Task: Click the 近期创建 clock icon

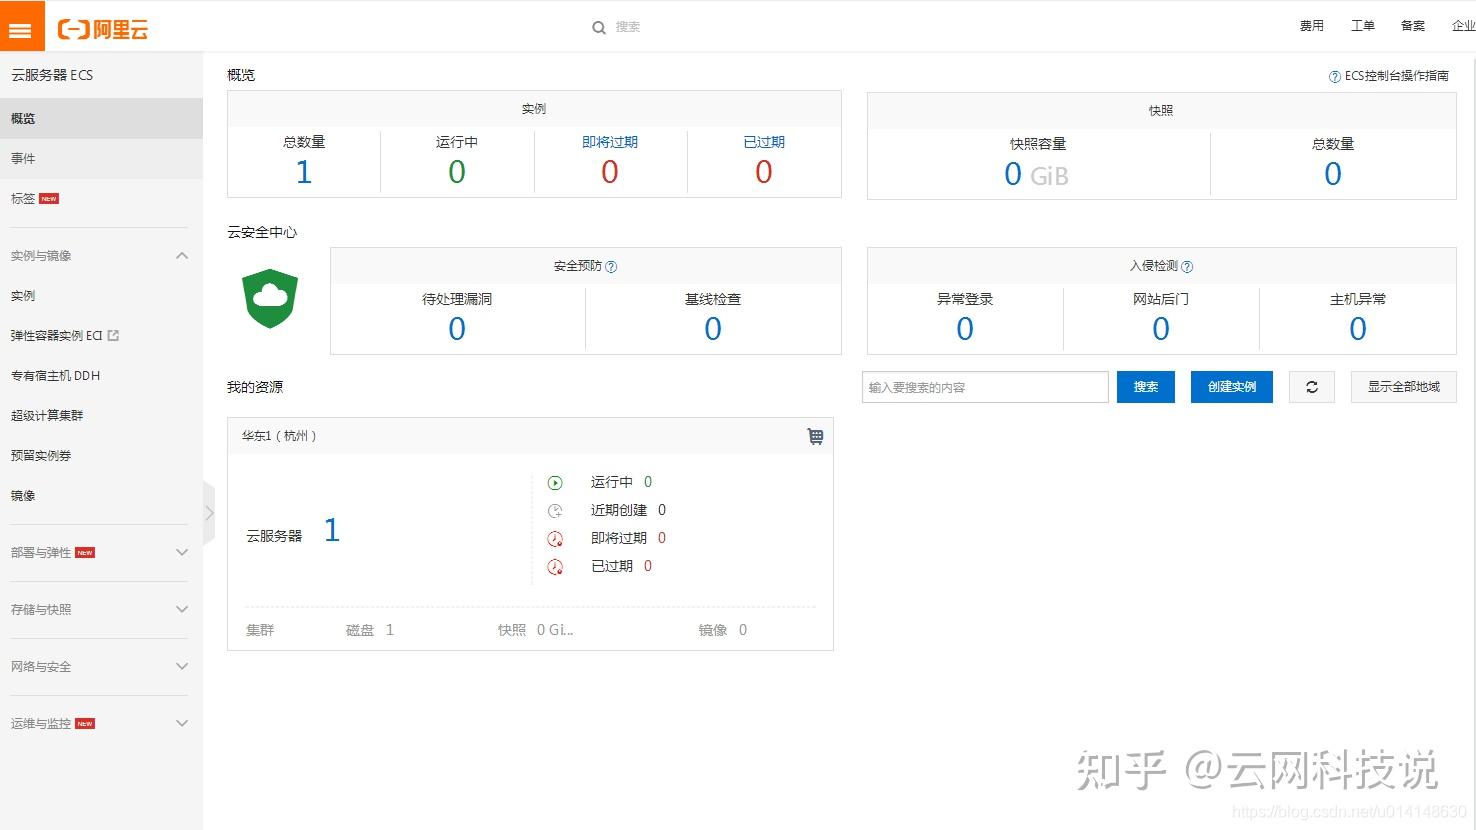Action: [x=555, y=511]
